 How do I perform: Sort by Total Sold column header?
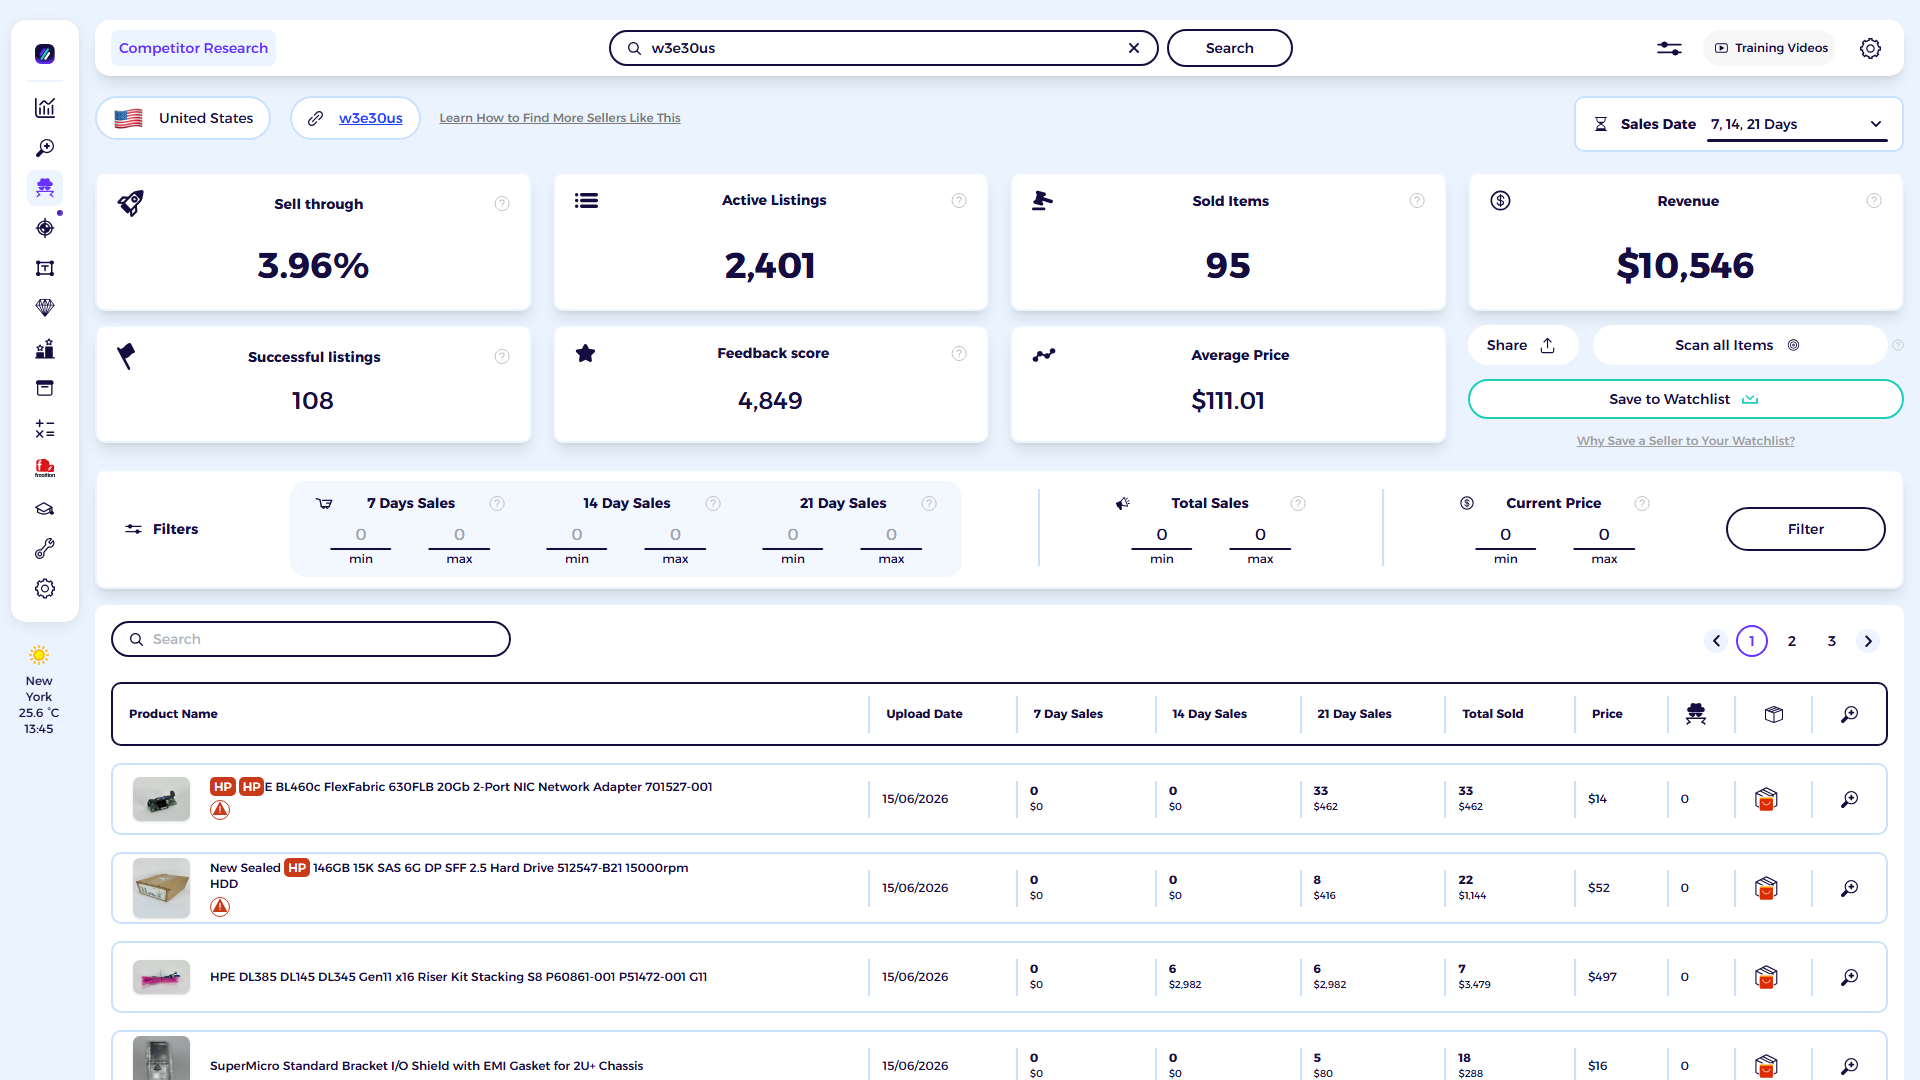1492,714
